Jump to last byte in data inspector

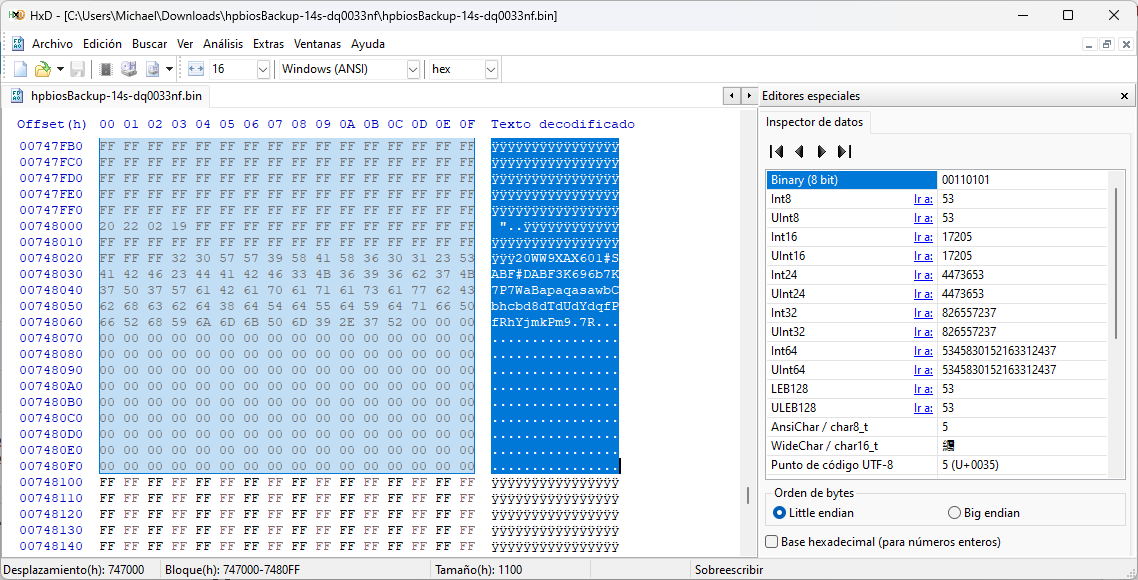click(844, 152)
